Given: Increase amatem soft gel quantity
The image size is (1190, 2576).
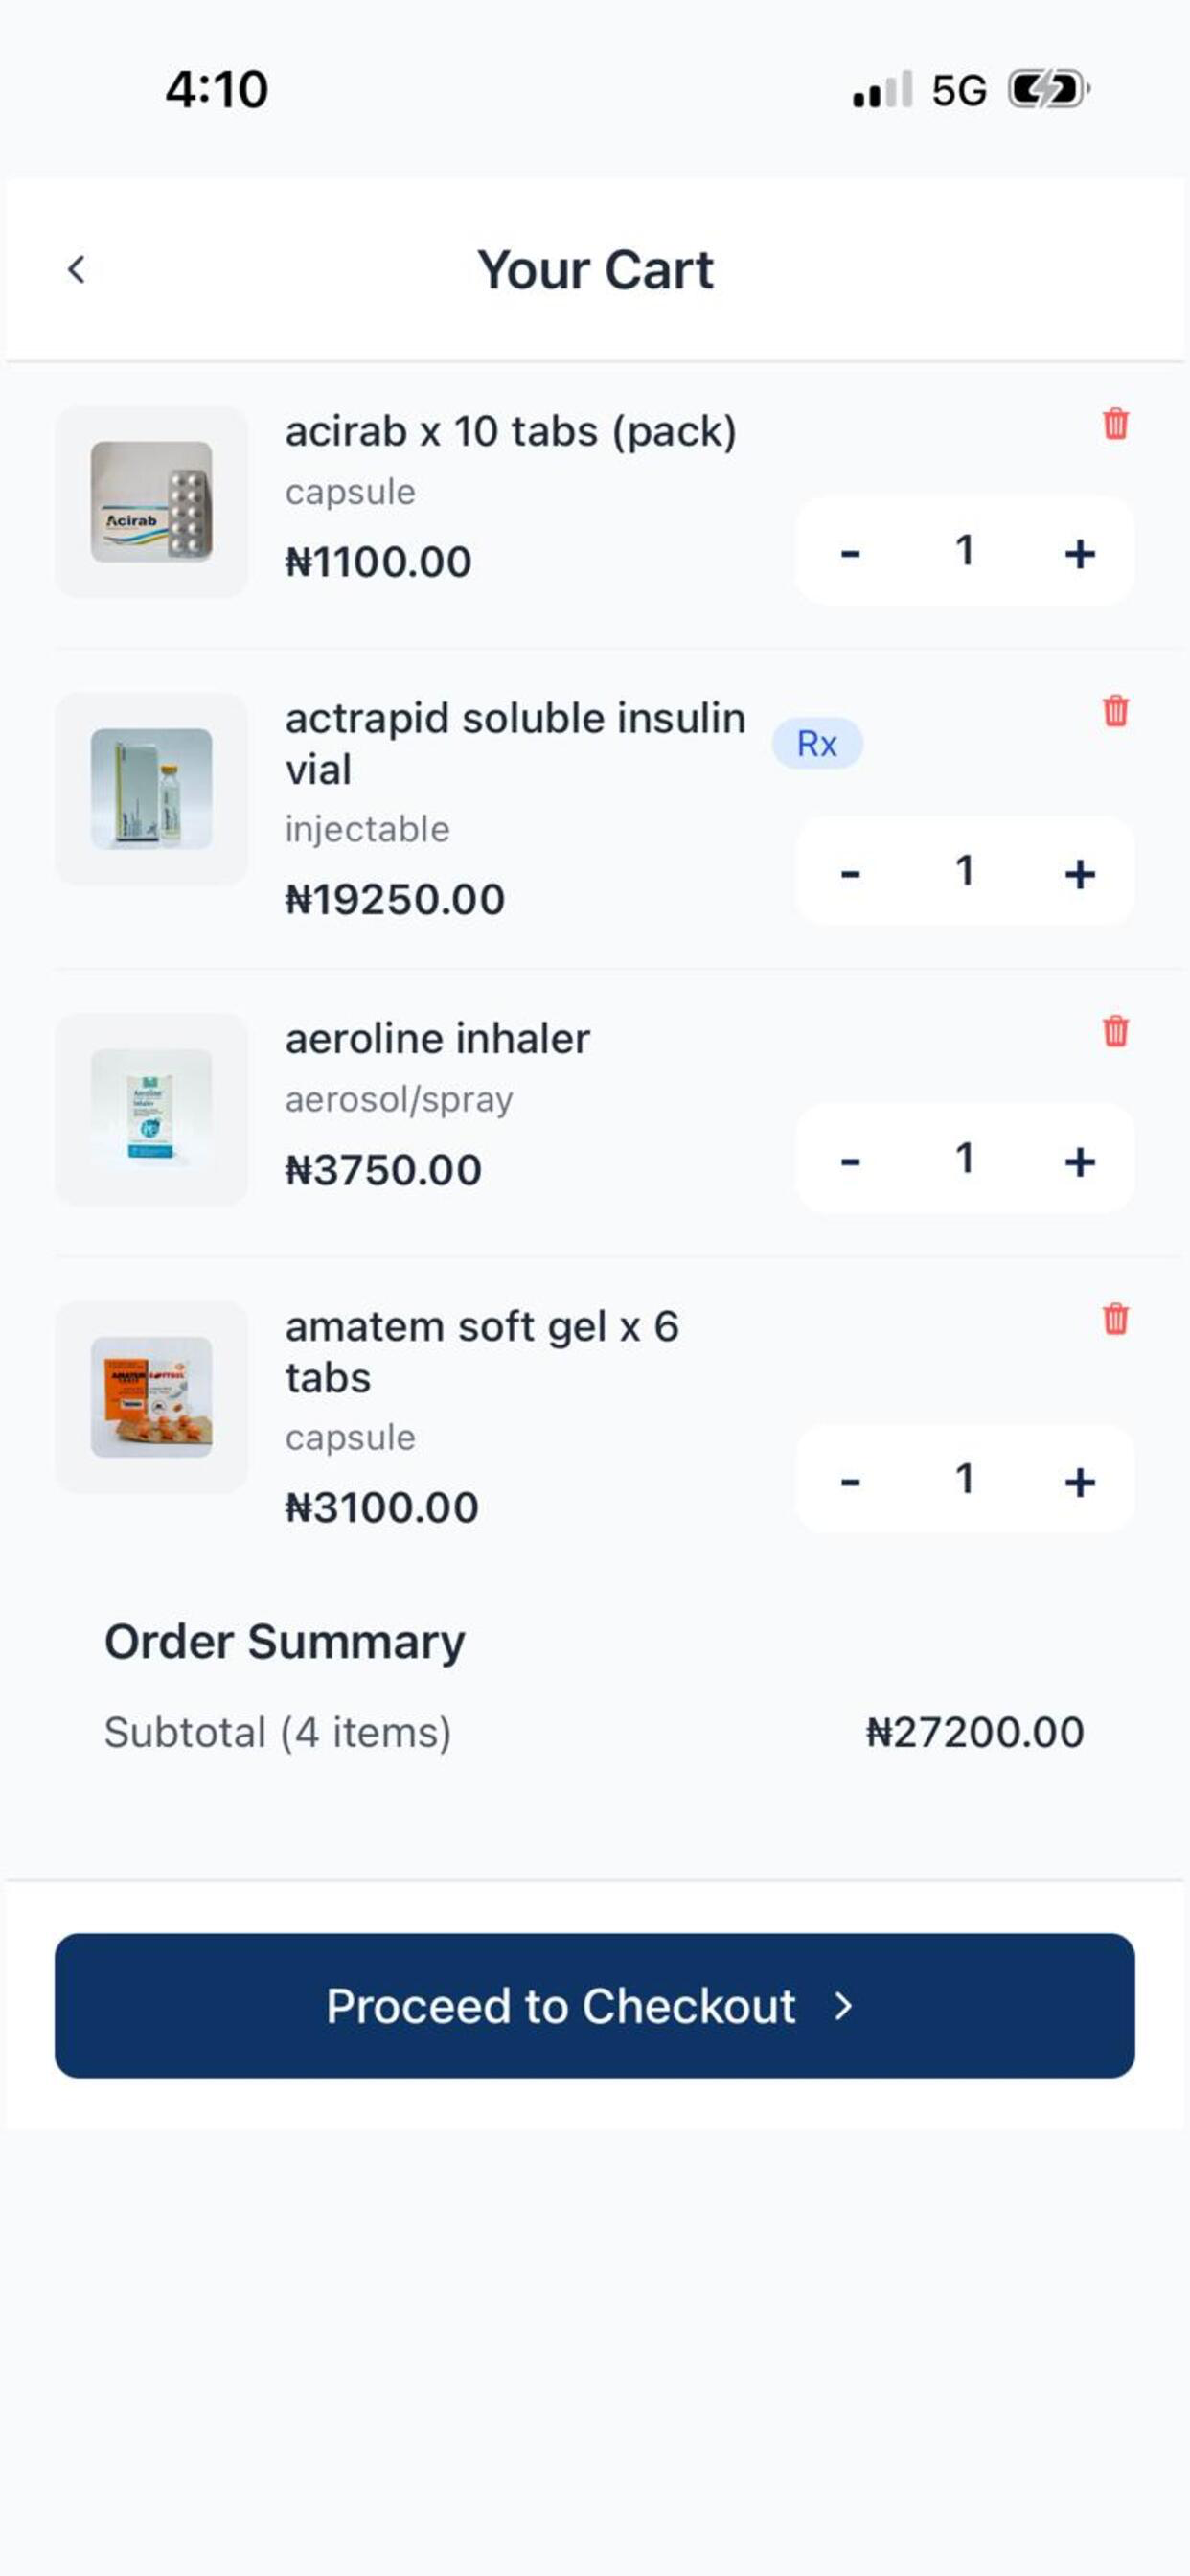Looking at the screenshot, I should click(1079, 1481).
